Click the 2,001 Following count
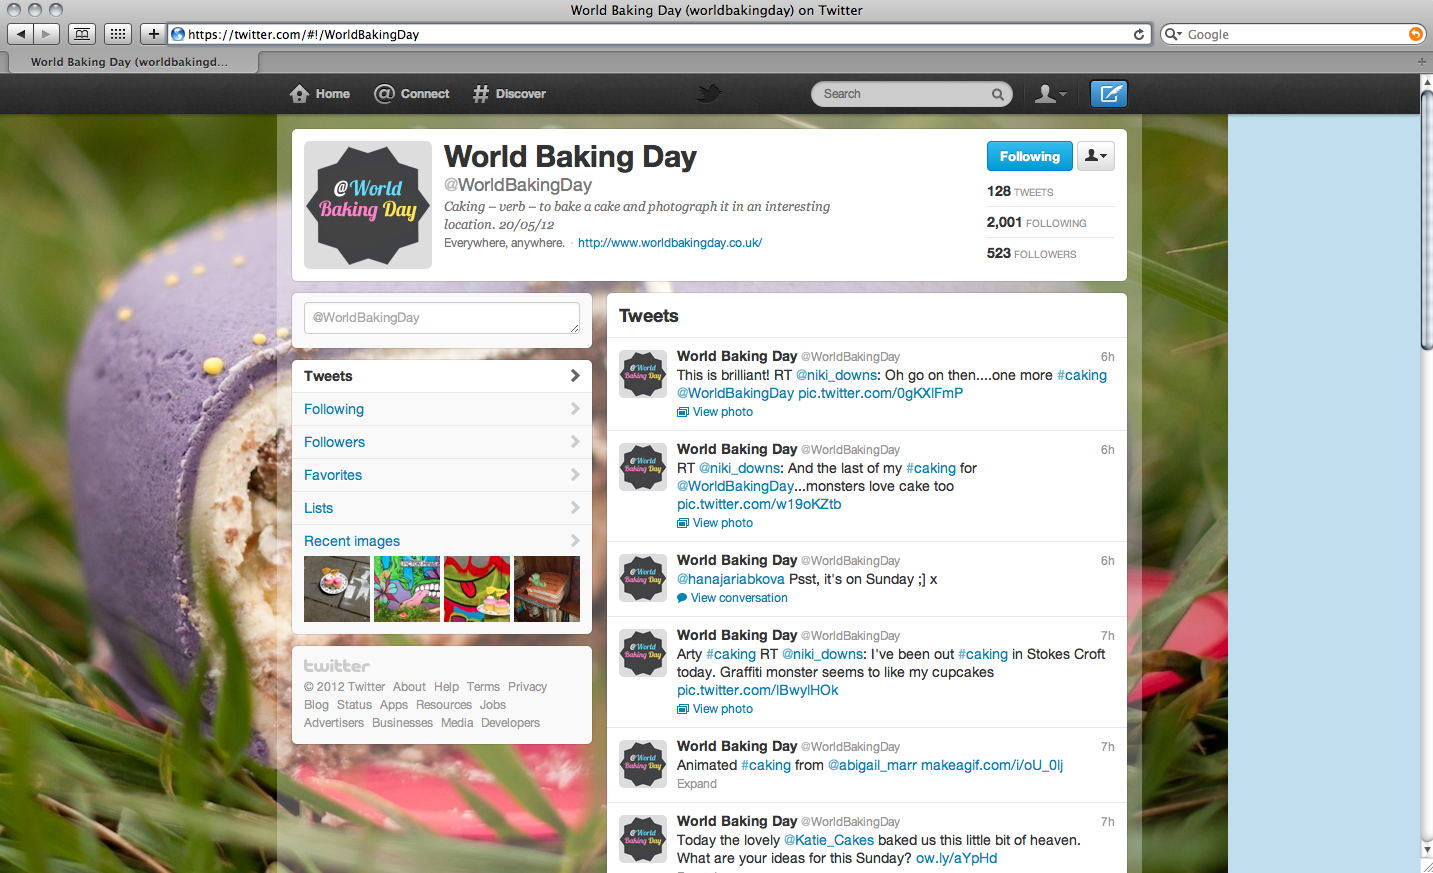 click(1037, 222)
